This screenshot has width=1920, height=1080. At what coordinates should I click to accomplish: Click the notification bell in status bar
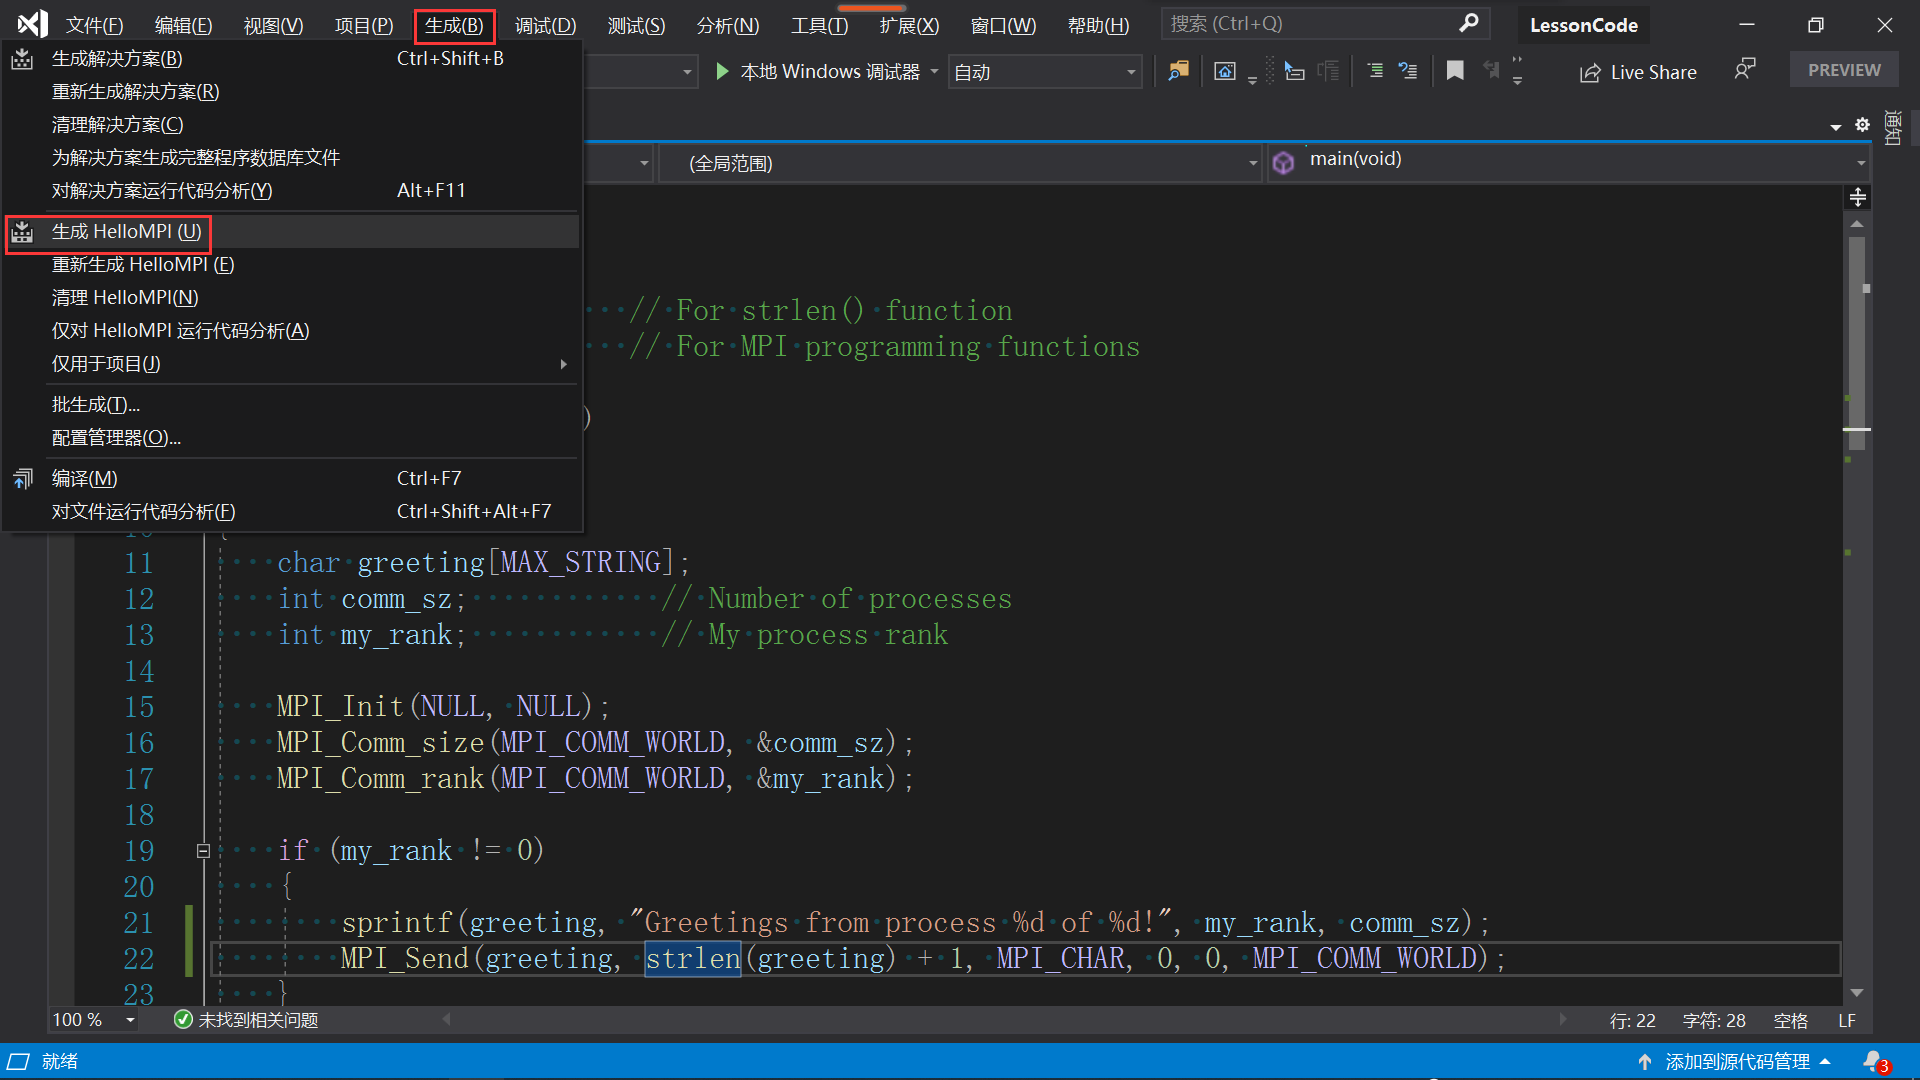(x=1873, y=1061)
